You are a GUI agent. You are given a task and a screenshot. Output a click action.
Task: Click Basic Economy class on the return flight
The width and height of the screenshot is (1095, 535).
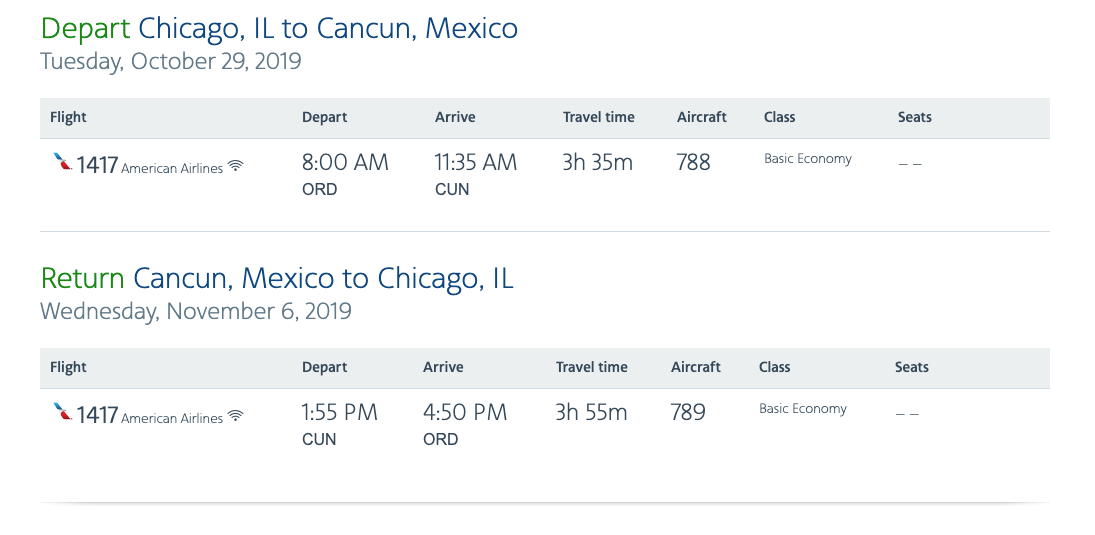(803, 409)
